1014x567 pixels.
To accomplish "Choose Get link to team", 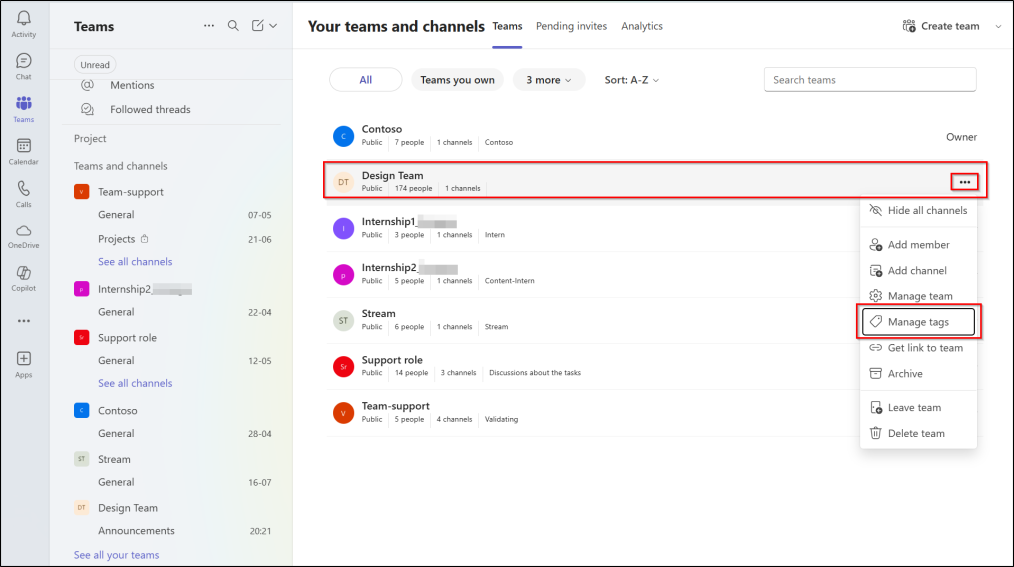I will point(918,348).
